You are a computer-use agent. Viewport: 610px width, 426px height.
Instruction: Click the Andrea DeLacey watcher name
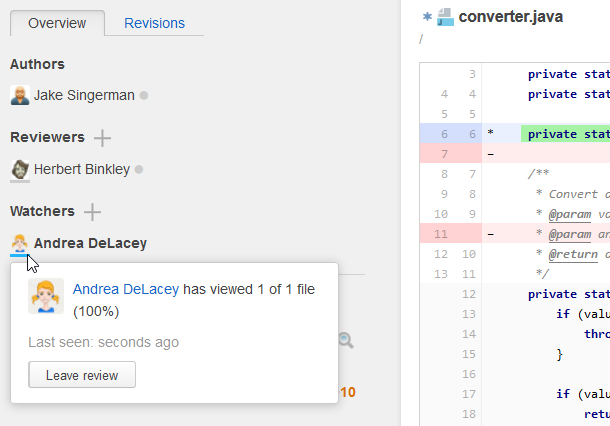coord(90,243)
